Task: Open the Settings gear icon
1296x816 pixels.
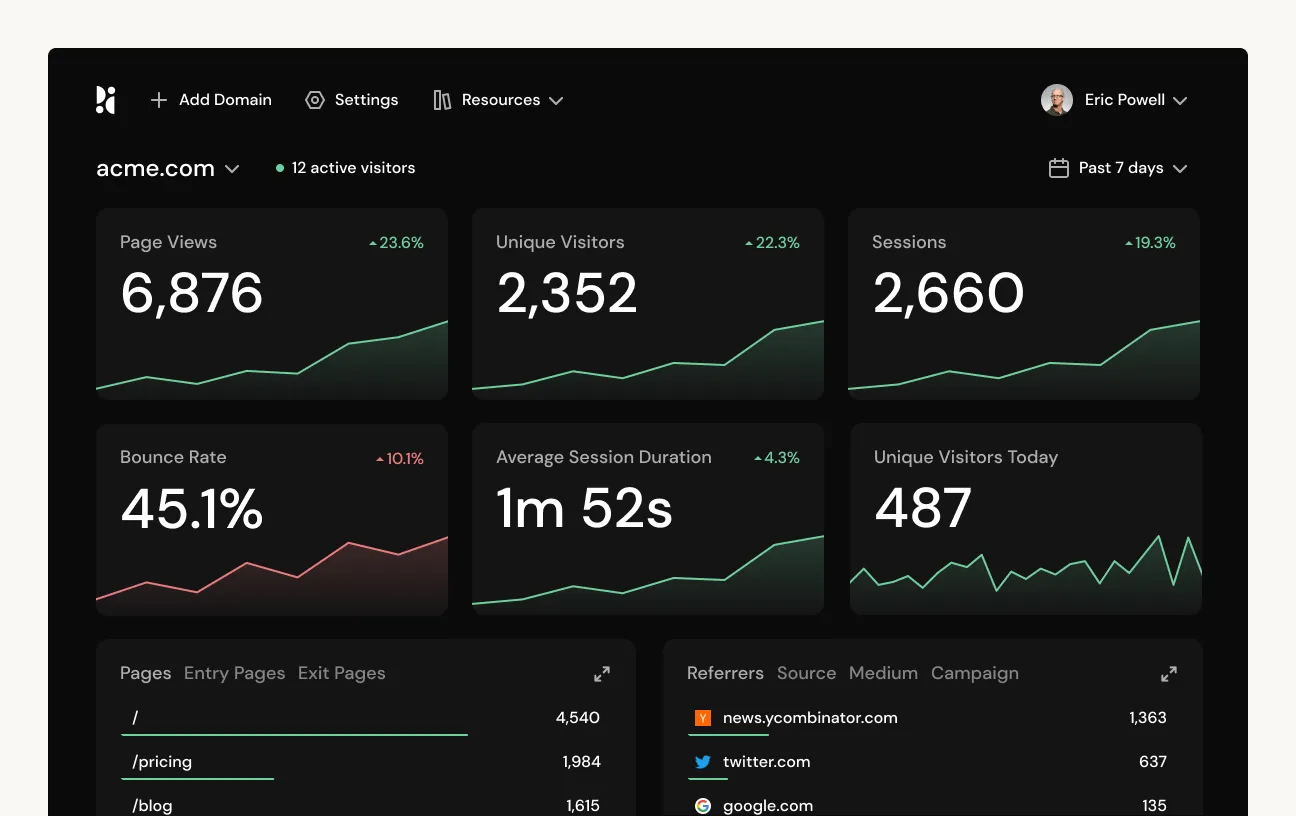Action: pyautogui.click(x=314, y=100)
